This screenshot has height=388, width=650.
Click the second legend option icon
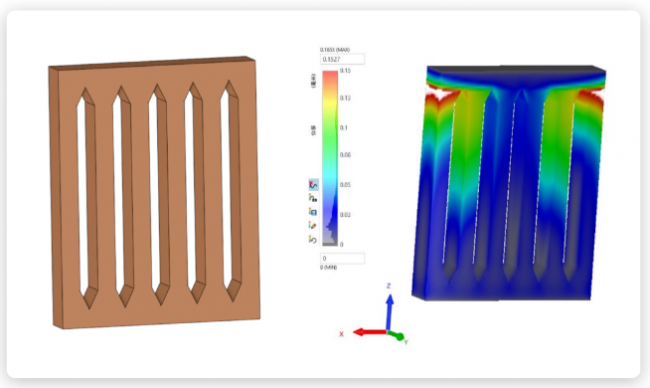pos(313,198)
